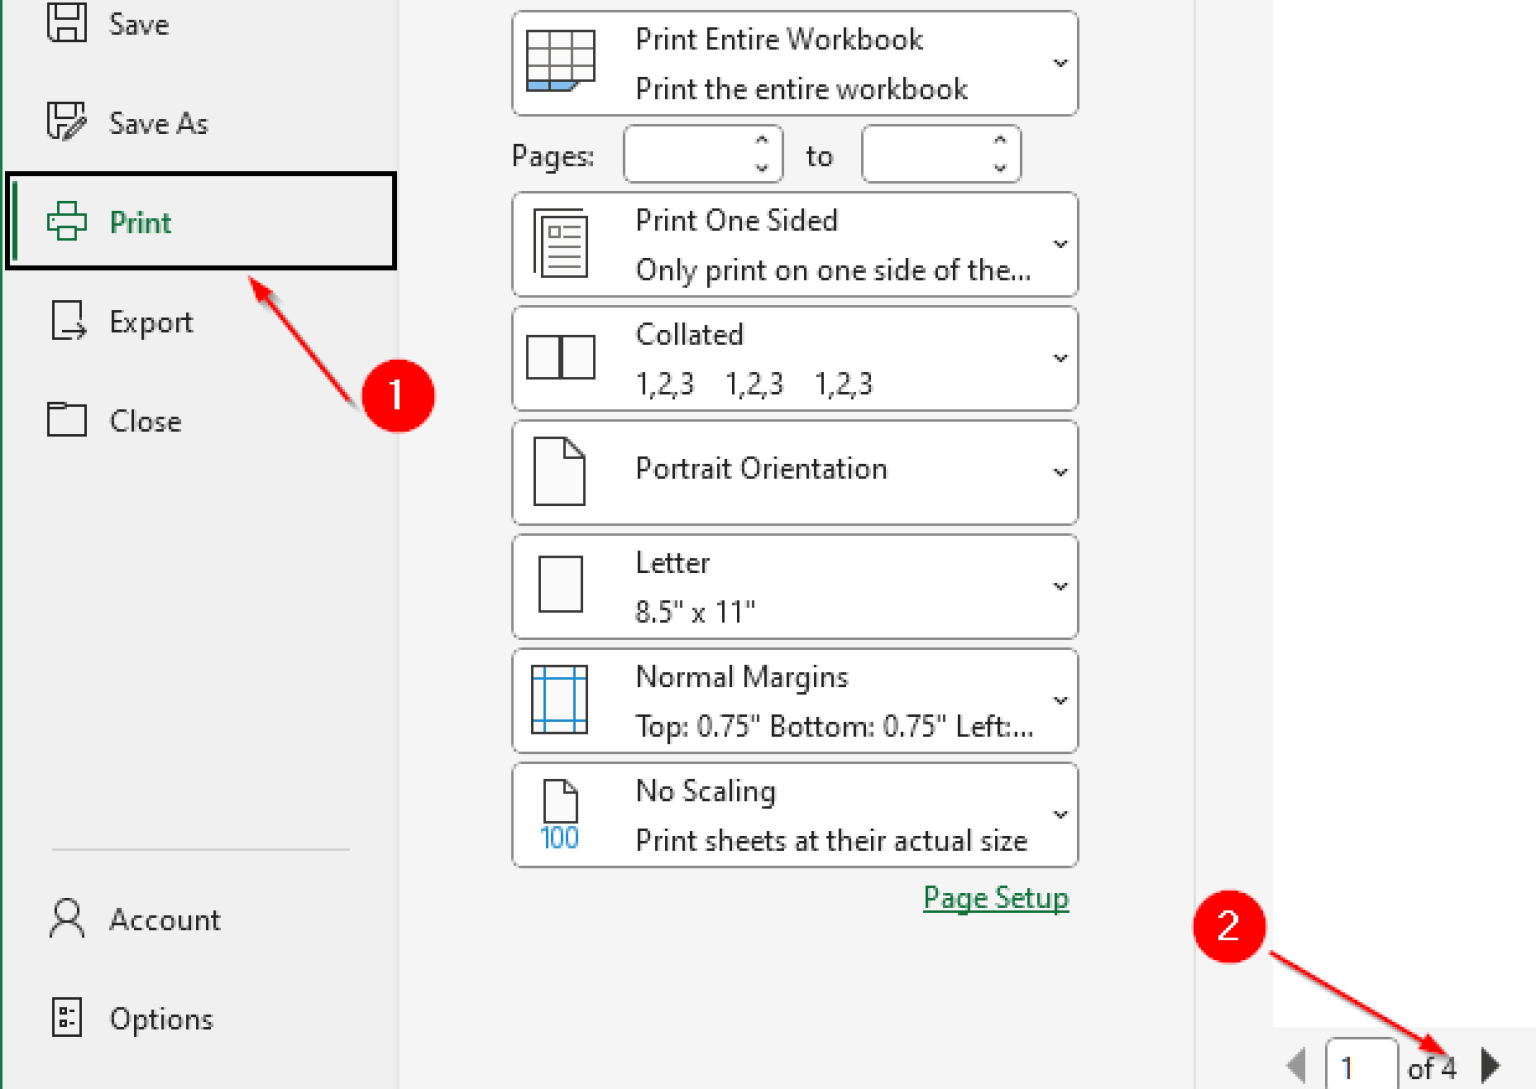Select the No Scaling page icon

point(558,813)
